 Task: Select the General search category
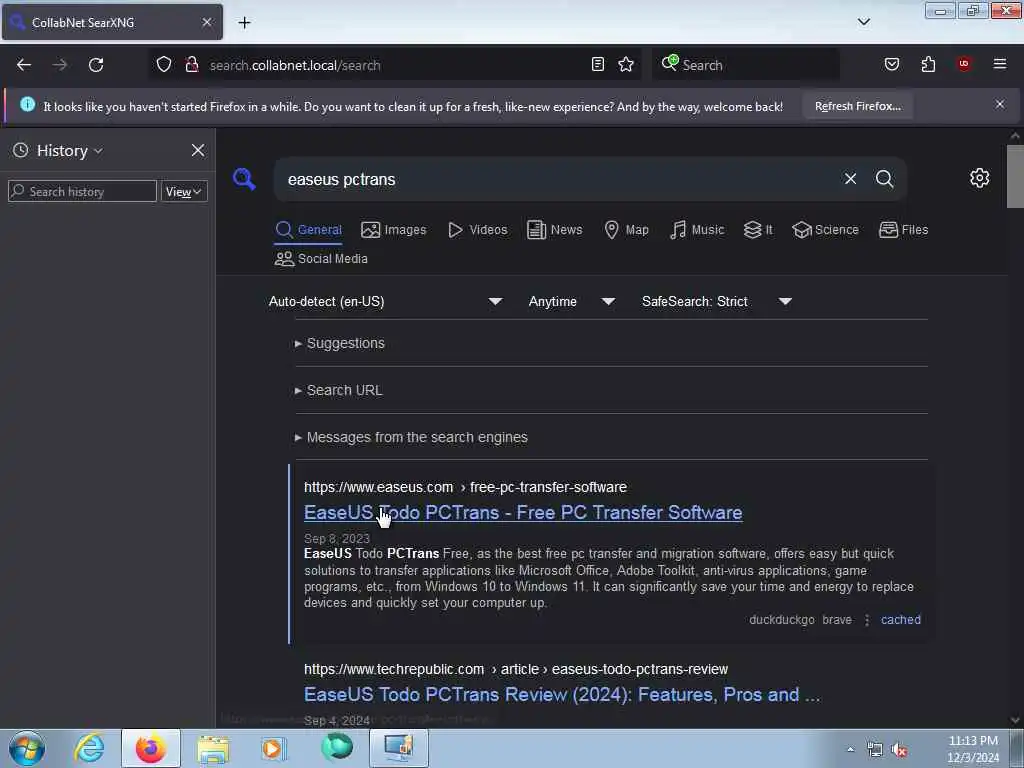click(308, 230)
